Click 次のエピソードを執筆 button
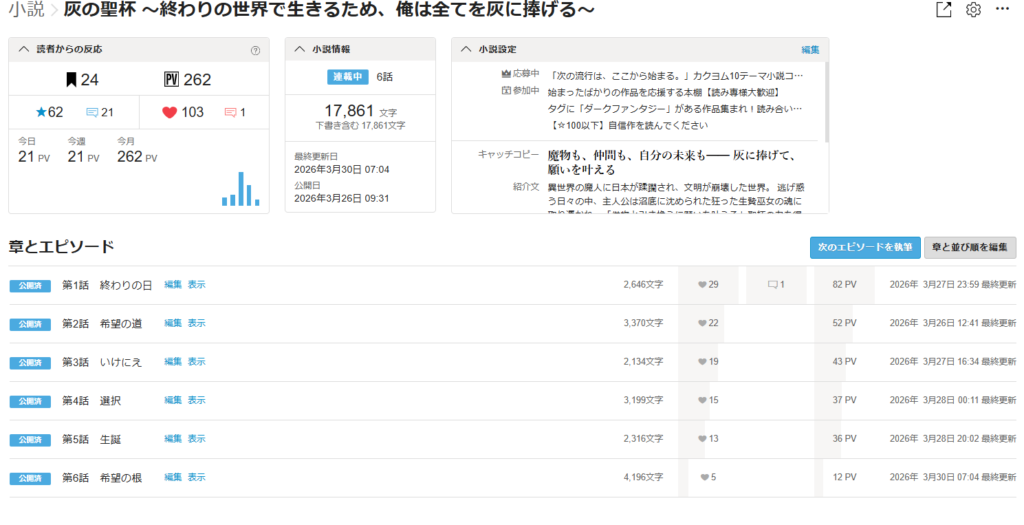 click(x=865, y=247)
